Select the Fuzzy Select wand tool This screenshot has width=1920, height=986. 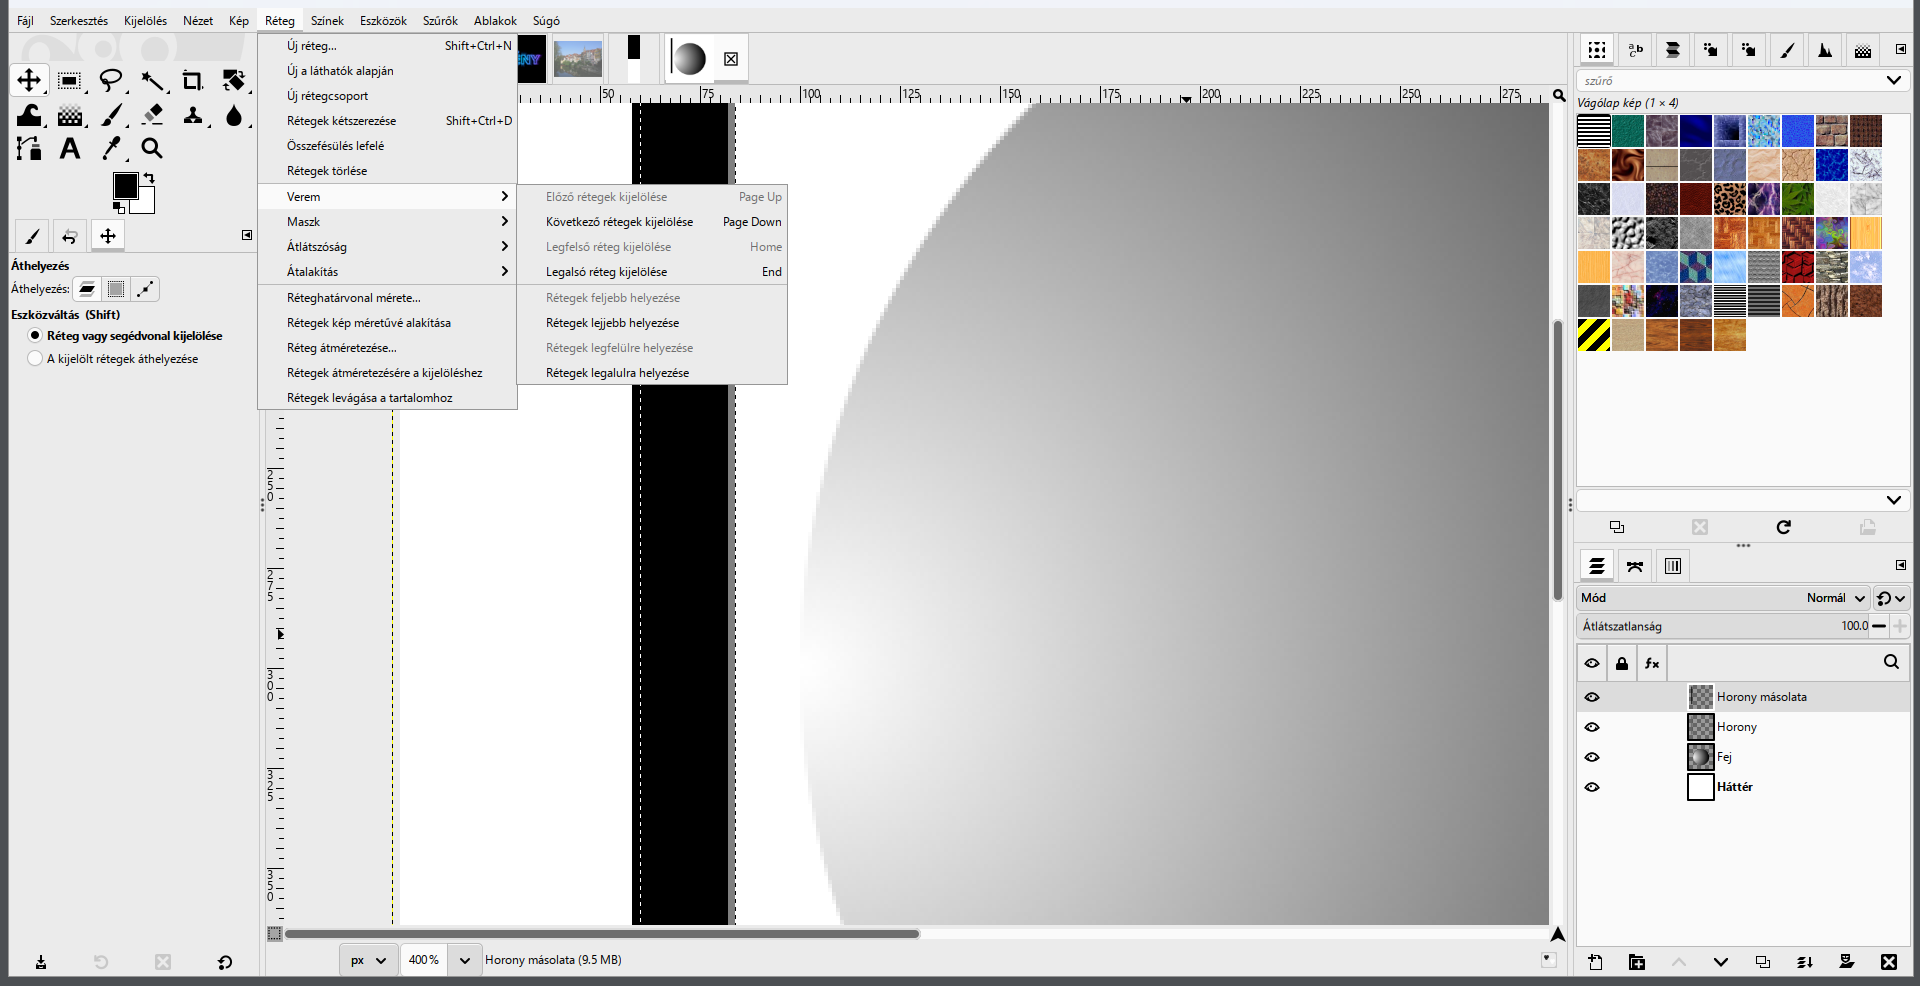pyautogui.click(x=152, y=80)
